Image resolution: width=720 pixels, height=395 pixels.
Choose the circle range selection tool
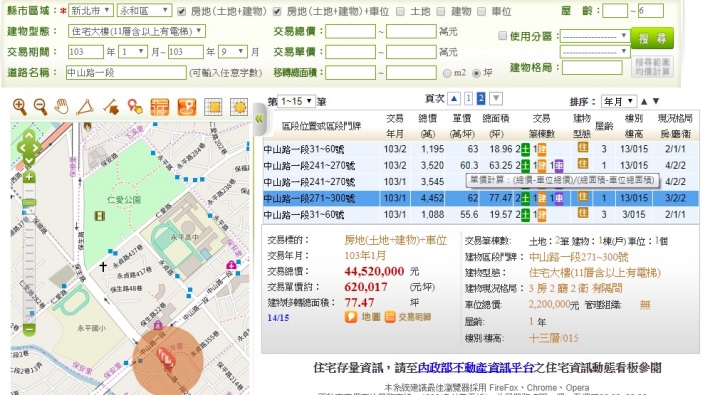239,107
